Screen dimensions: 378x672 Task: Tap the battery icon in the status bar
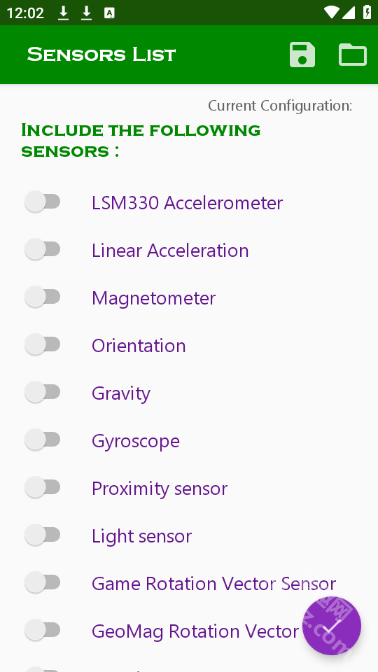tap(367, 12)
